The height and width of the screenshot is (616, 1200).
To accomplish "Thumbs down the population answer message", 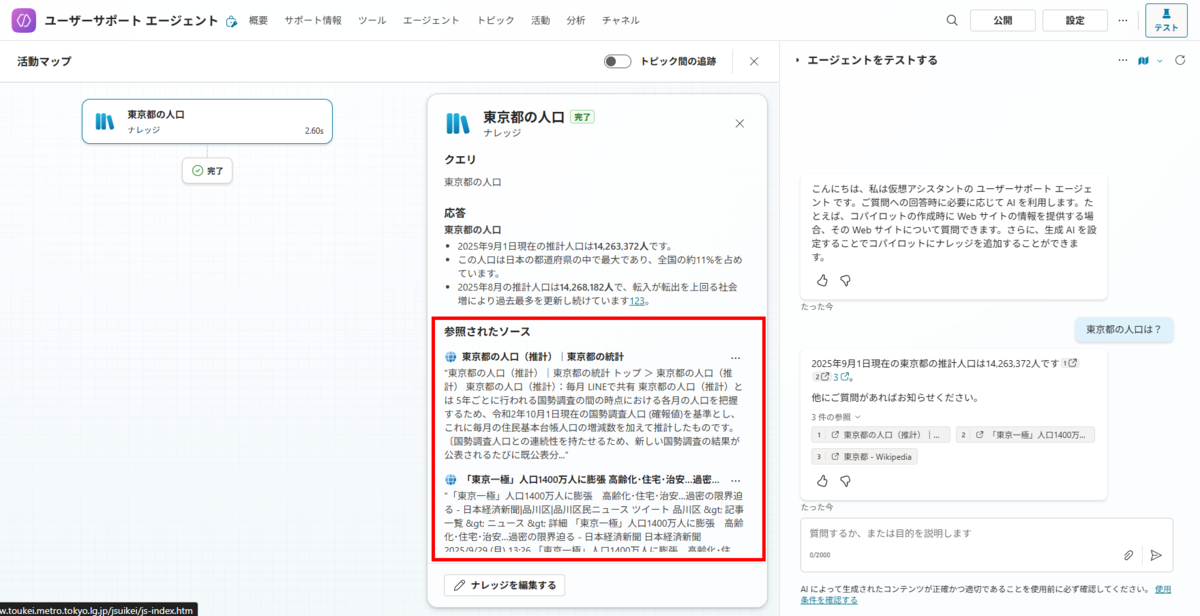I will (845, 481).
